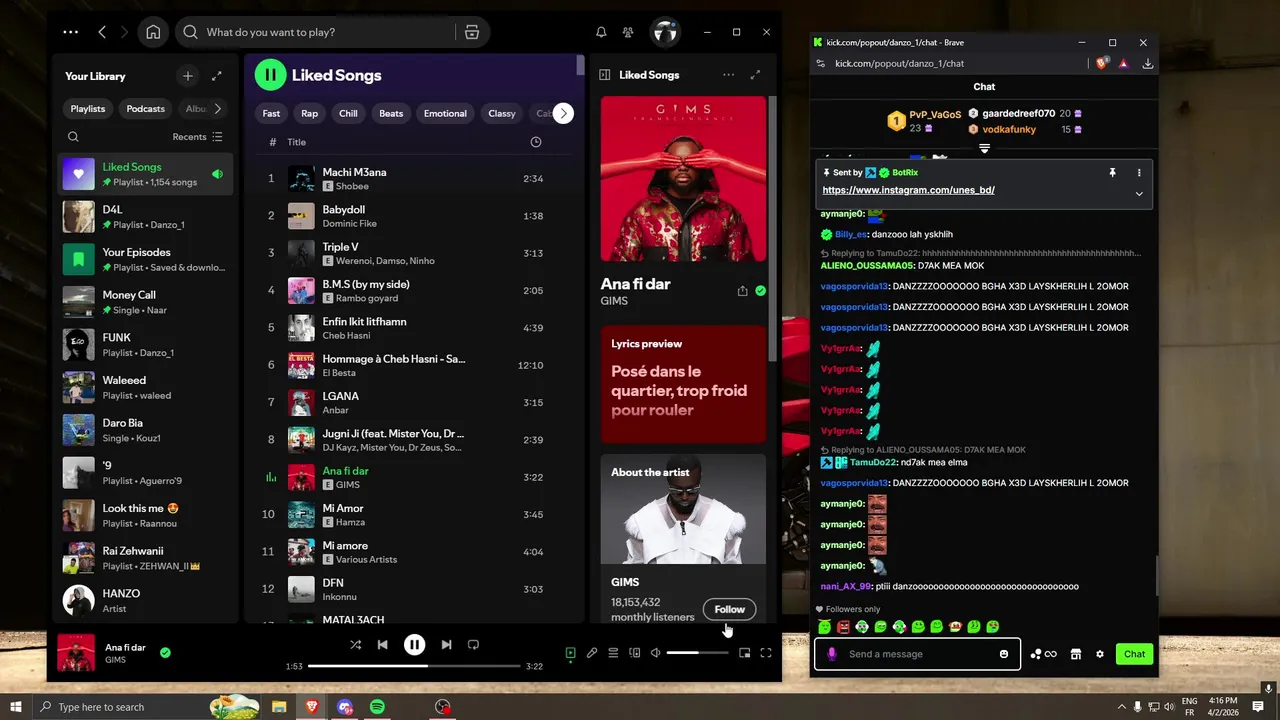The image size is (1280, 720).
Task: Search in Your Library
Action: coord(73,137)
